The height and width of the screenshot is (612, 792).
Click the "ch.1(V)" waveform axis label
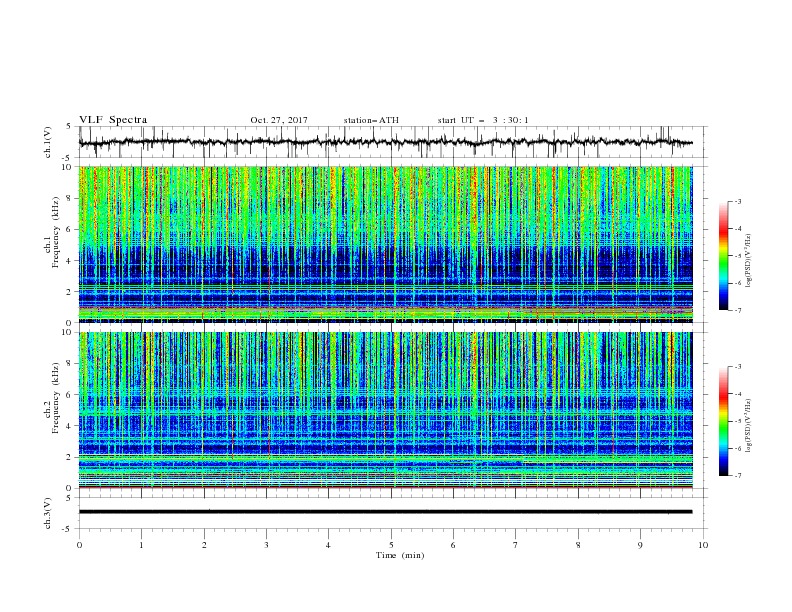pos(48,142)
